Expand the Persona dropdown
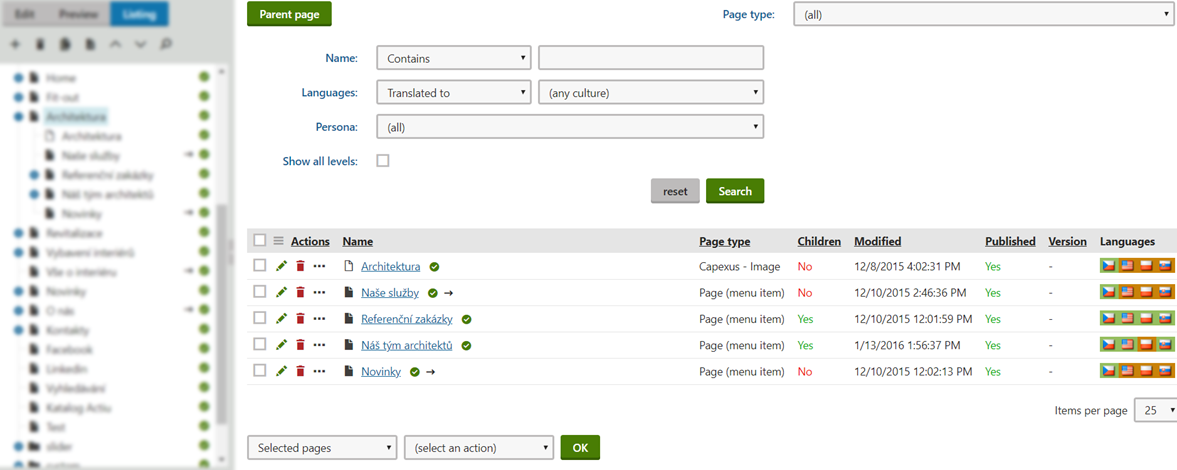1177x470 pixels. (x=569, y=127)
